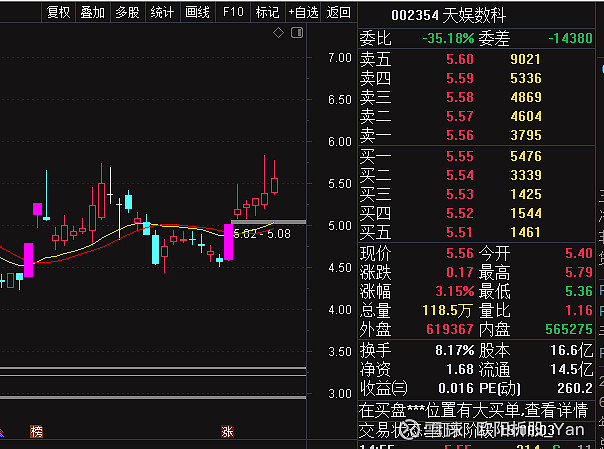Click the panel layout icon beside the diamond
The height and width of the screenshot is (449, 604).
(297, 33)
